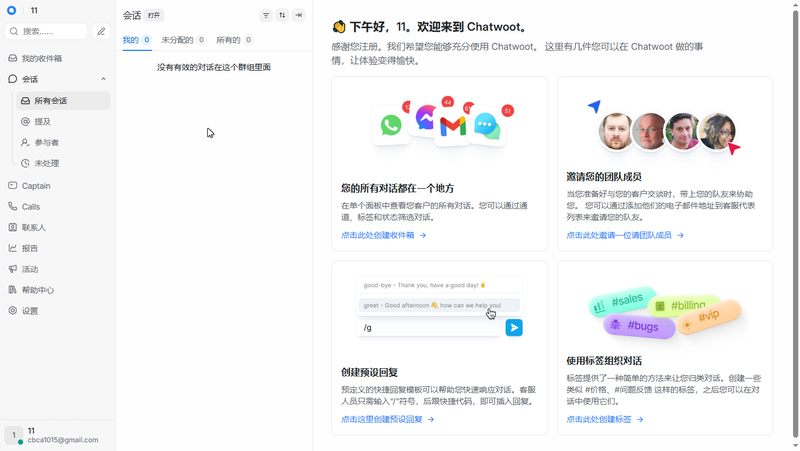Switch to the 我的 tab
Image resolution: width=800 pixels, height=451 pixels.
pos(137,40)
